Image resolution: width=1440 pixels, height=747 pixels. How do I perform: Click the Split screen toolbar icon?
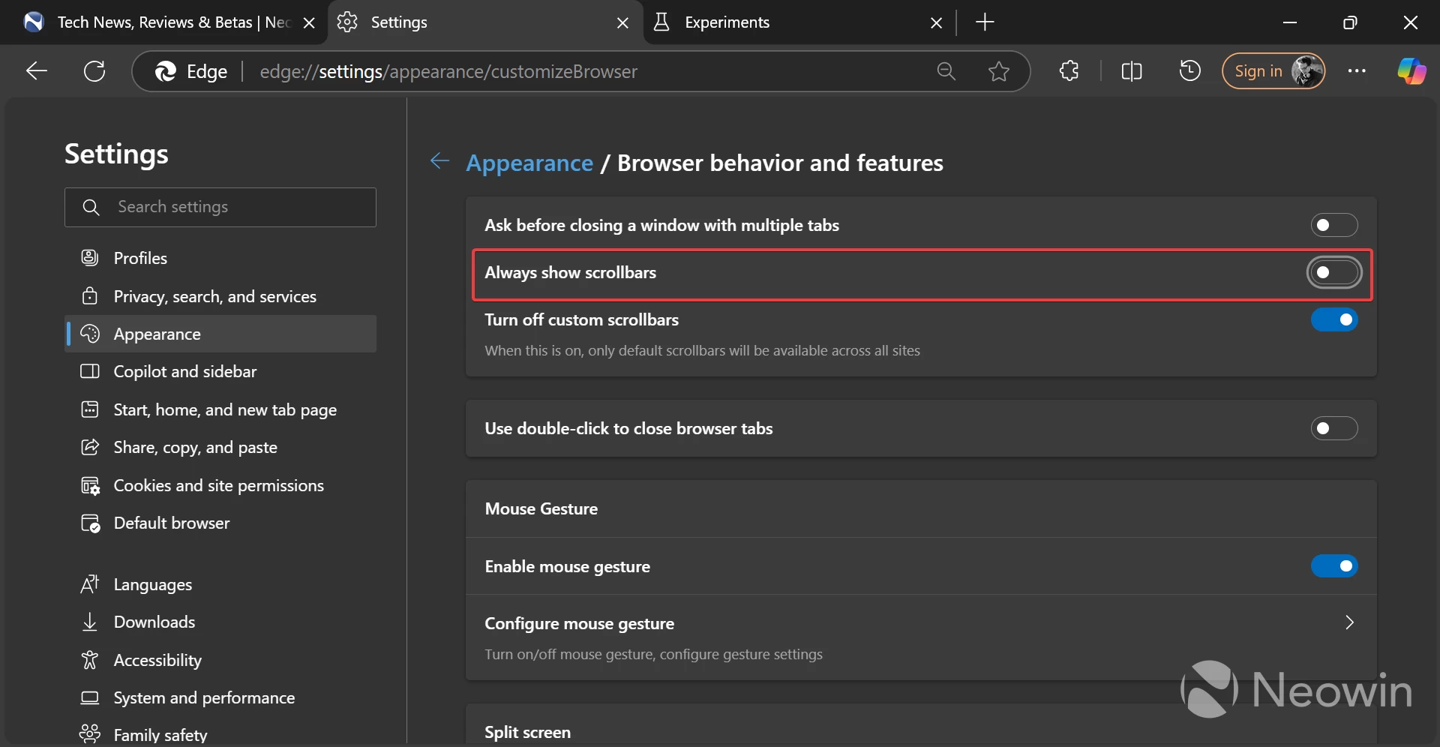1131,71
